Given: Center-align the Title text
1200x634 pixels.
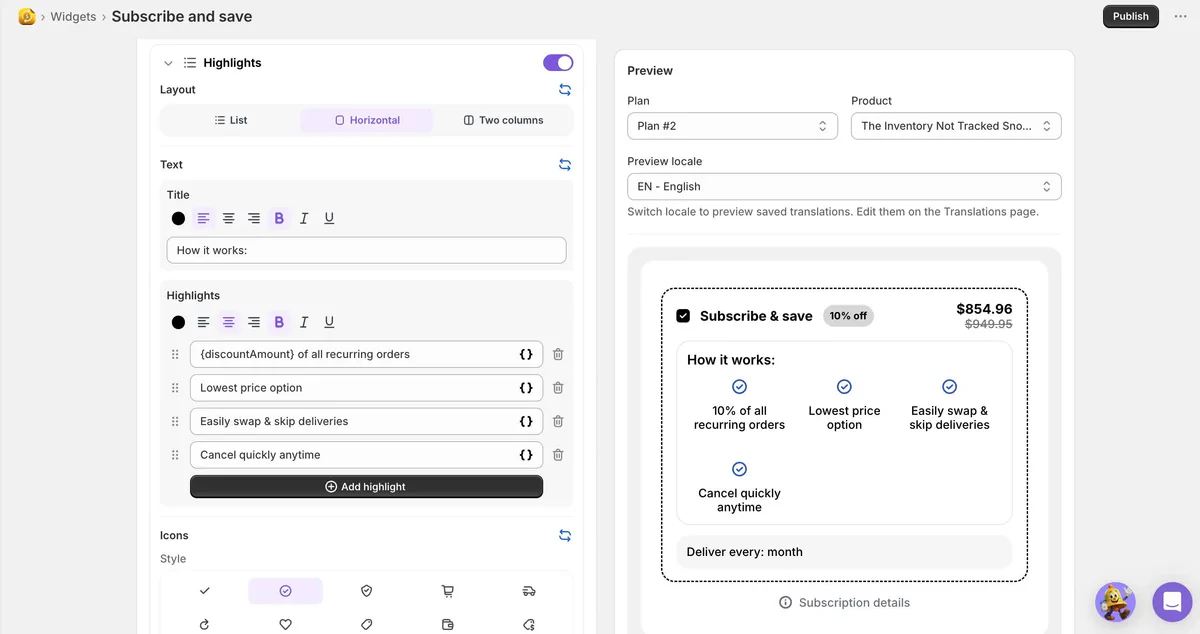Looking at the screenshot, I should coord(229,218).
